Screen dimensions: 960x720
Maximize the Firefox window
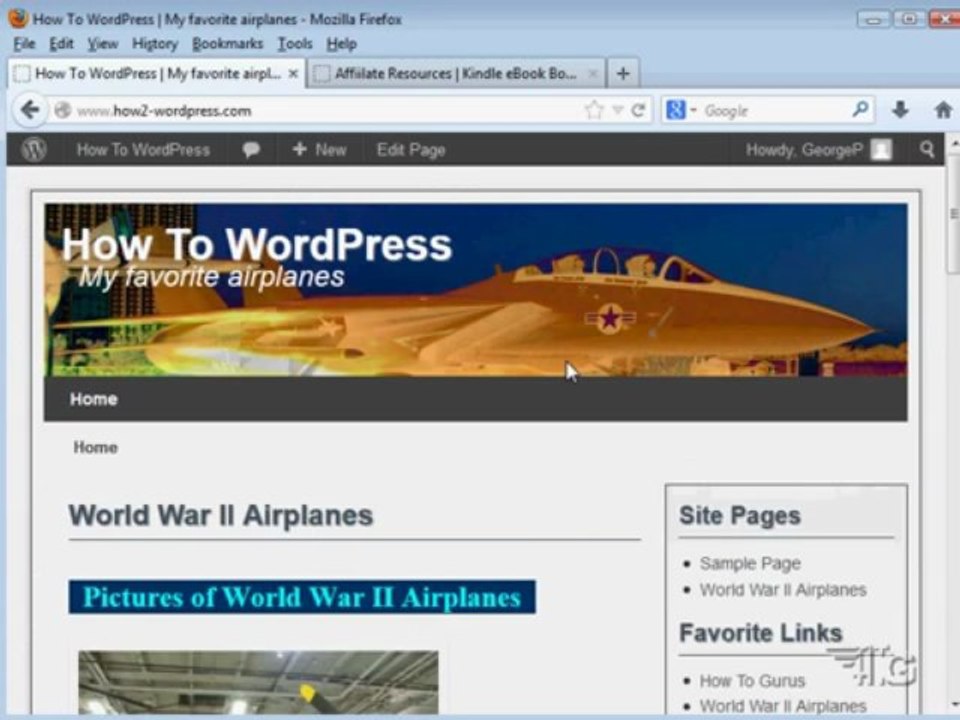point(909,19)
